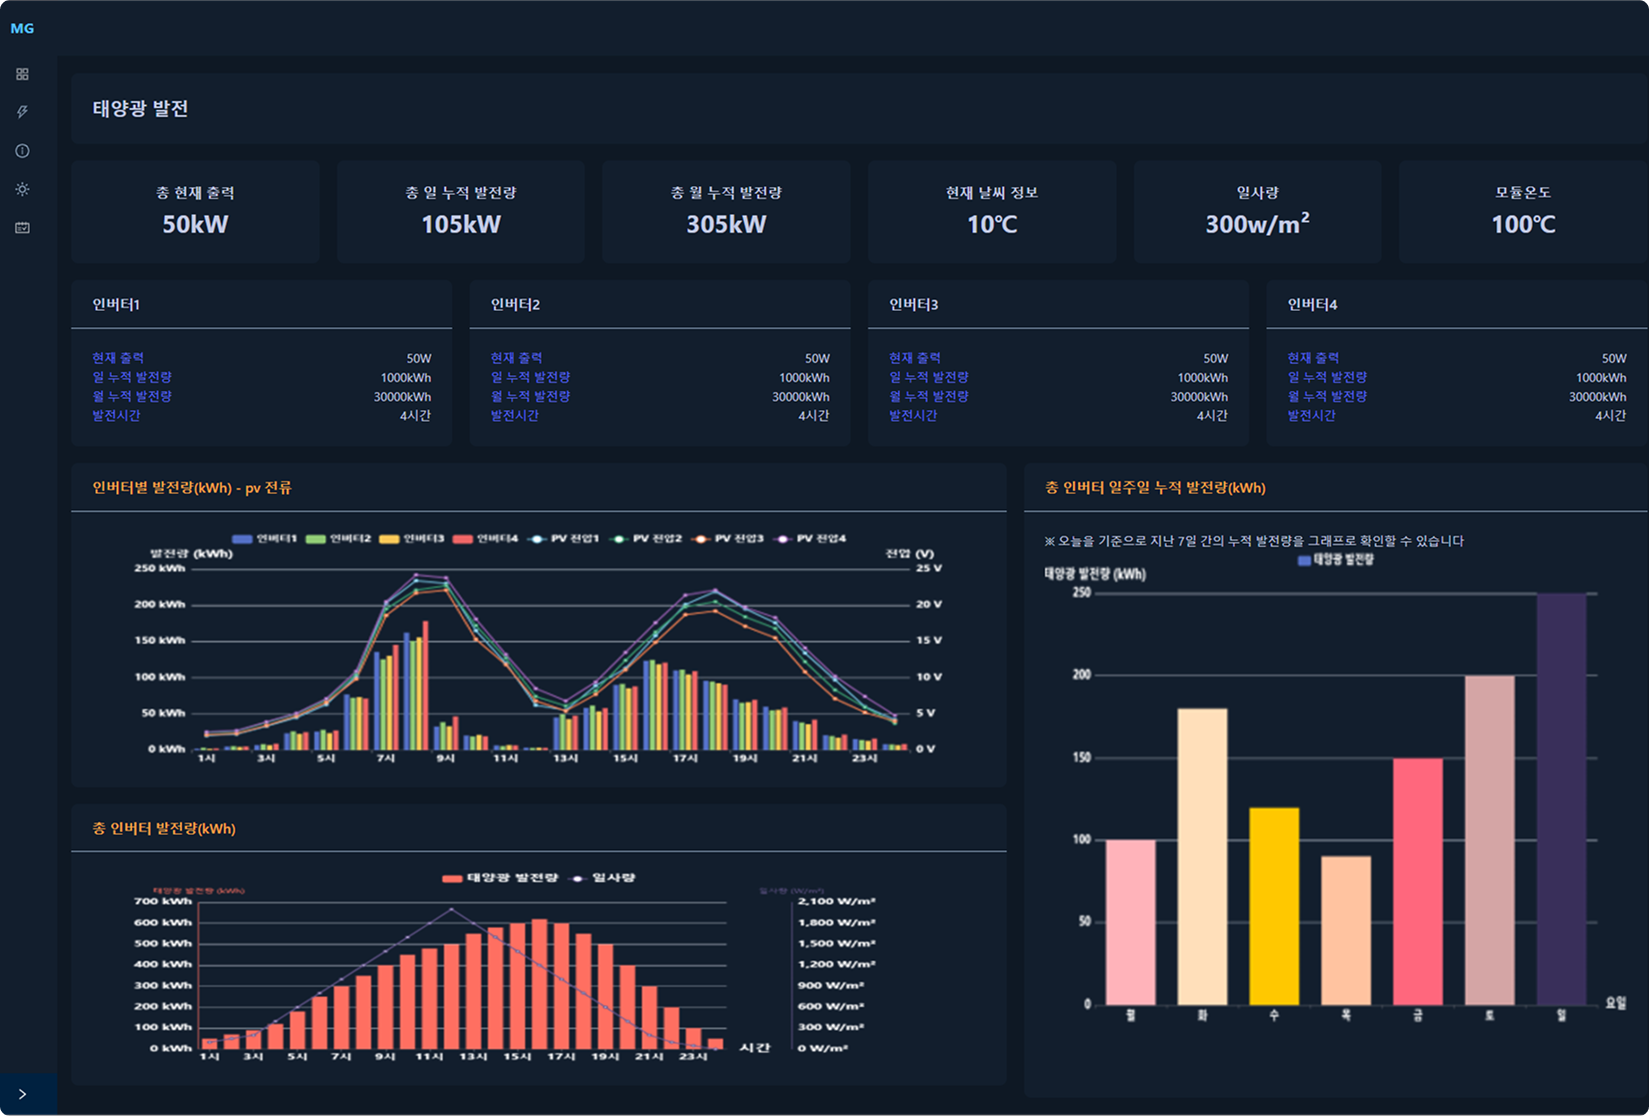The image size is (1649, 1116).
Task: Click the Saturday (토) dusty rose bar
Action: click(x=1490, y=840)
